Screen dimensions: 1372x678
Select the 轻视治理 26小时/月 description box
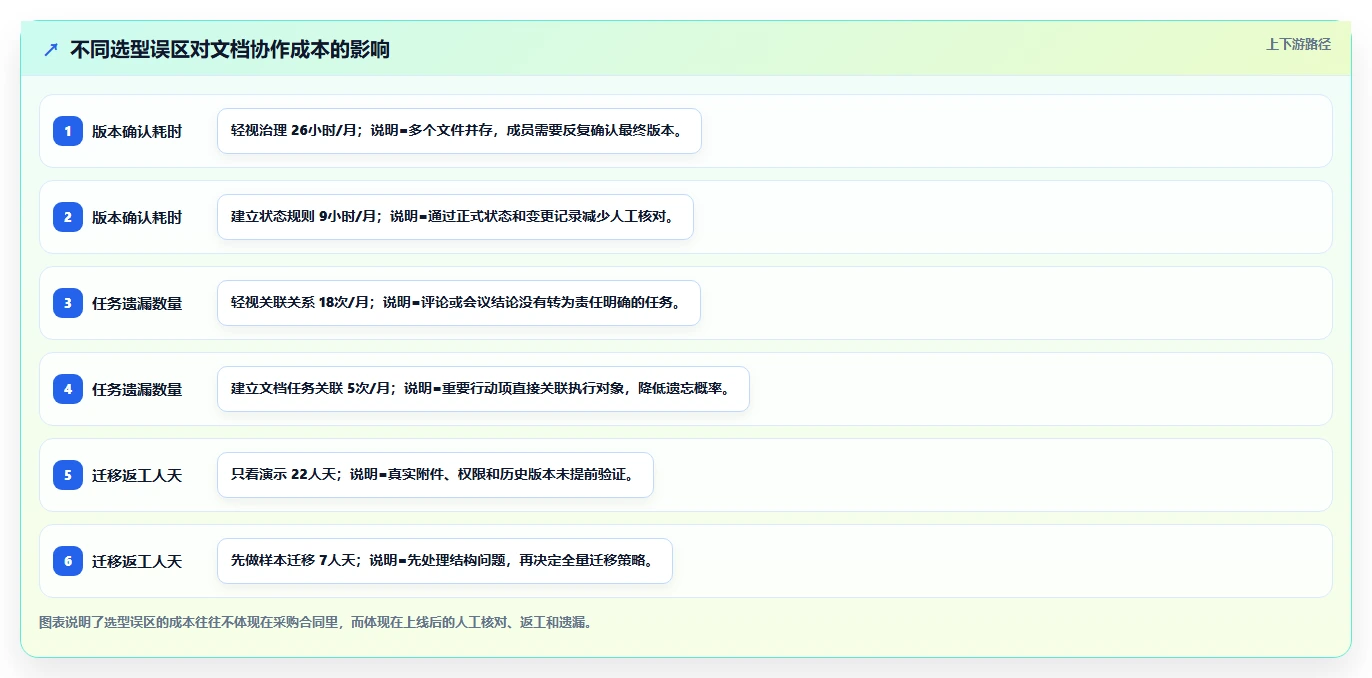click(459, 131)
